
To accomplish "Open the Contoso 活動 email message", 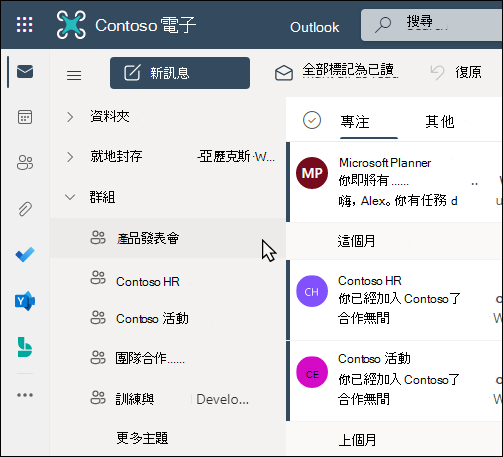I will (395, 381).
